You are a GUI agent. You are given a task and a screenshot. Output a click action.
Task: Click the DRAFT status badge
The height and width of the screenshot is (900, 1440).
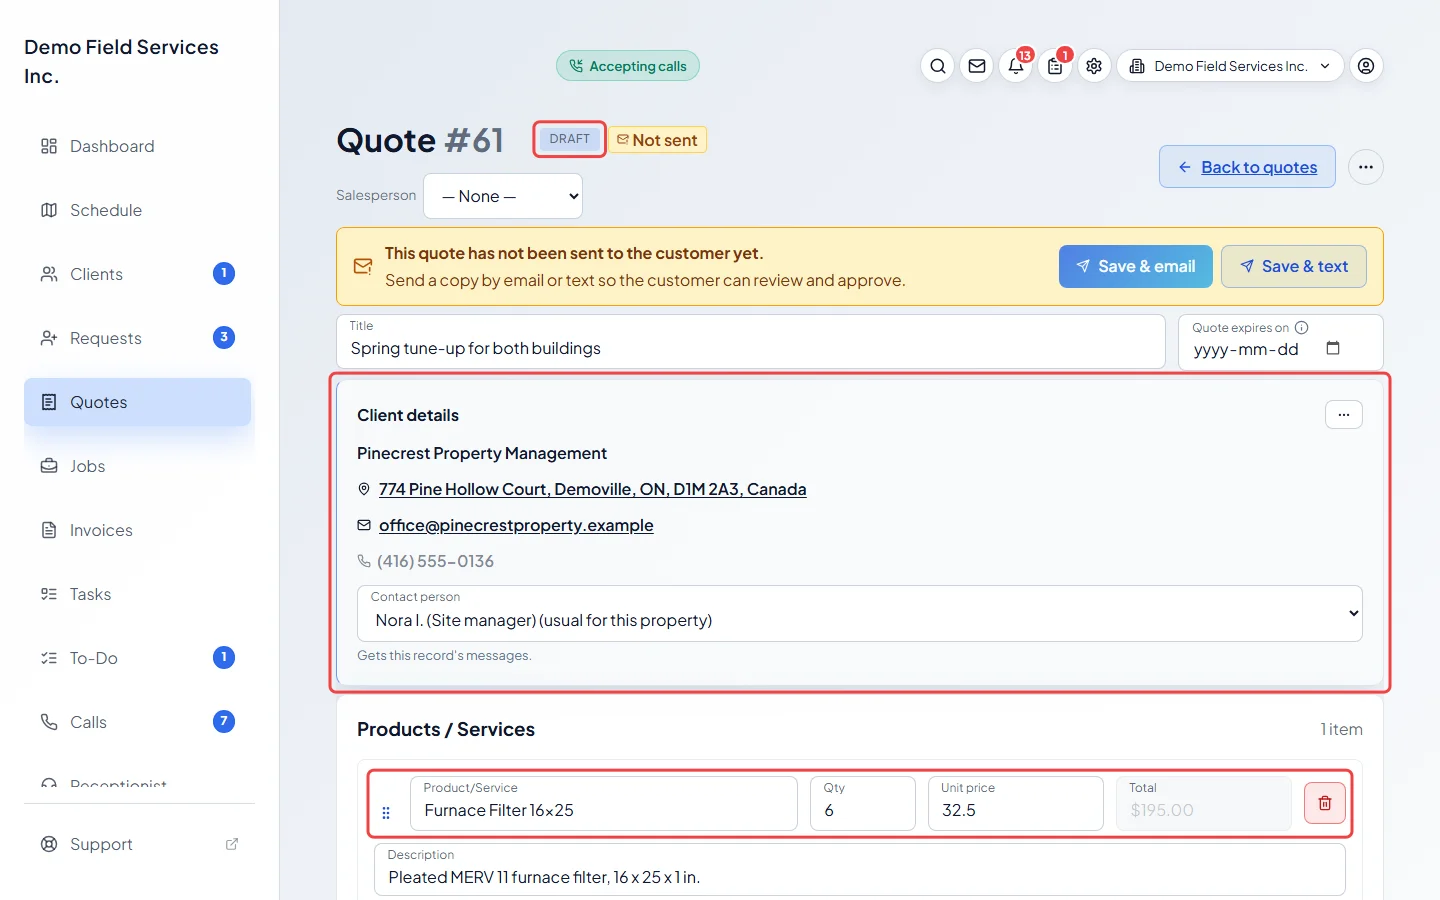pyautogui.click(x=570, y=139)
